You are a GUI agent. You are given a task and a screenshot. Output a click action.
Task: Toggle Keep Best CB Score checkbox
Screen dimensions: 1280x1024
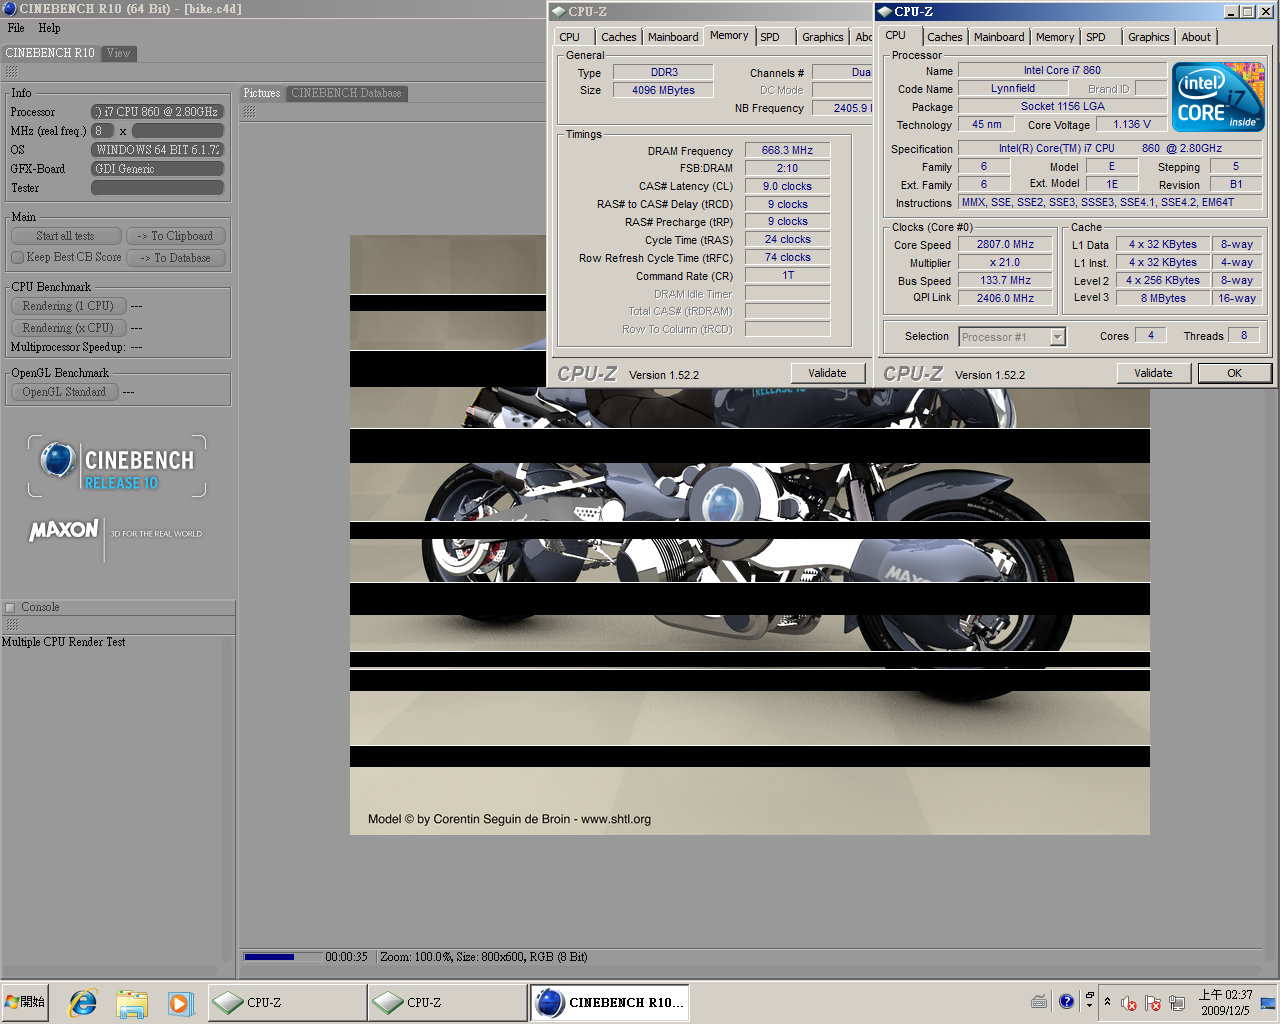[x=17, y=257]
